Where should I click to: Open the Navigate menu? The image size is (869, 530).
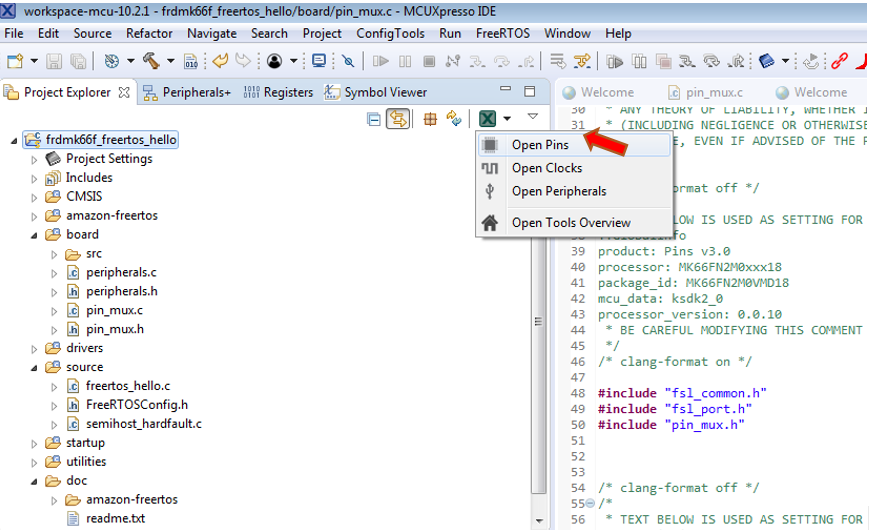click(212, 34)
